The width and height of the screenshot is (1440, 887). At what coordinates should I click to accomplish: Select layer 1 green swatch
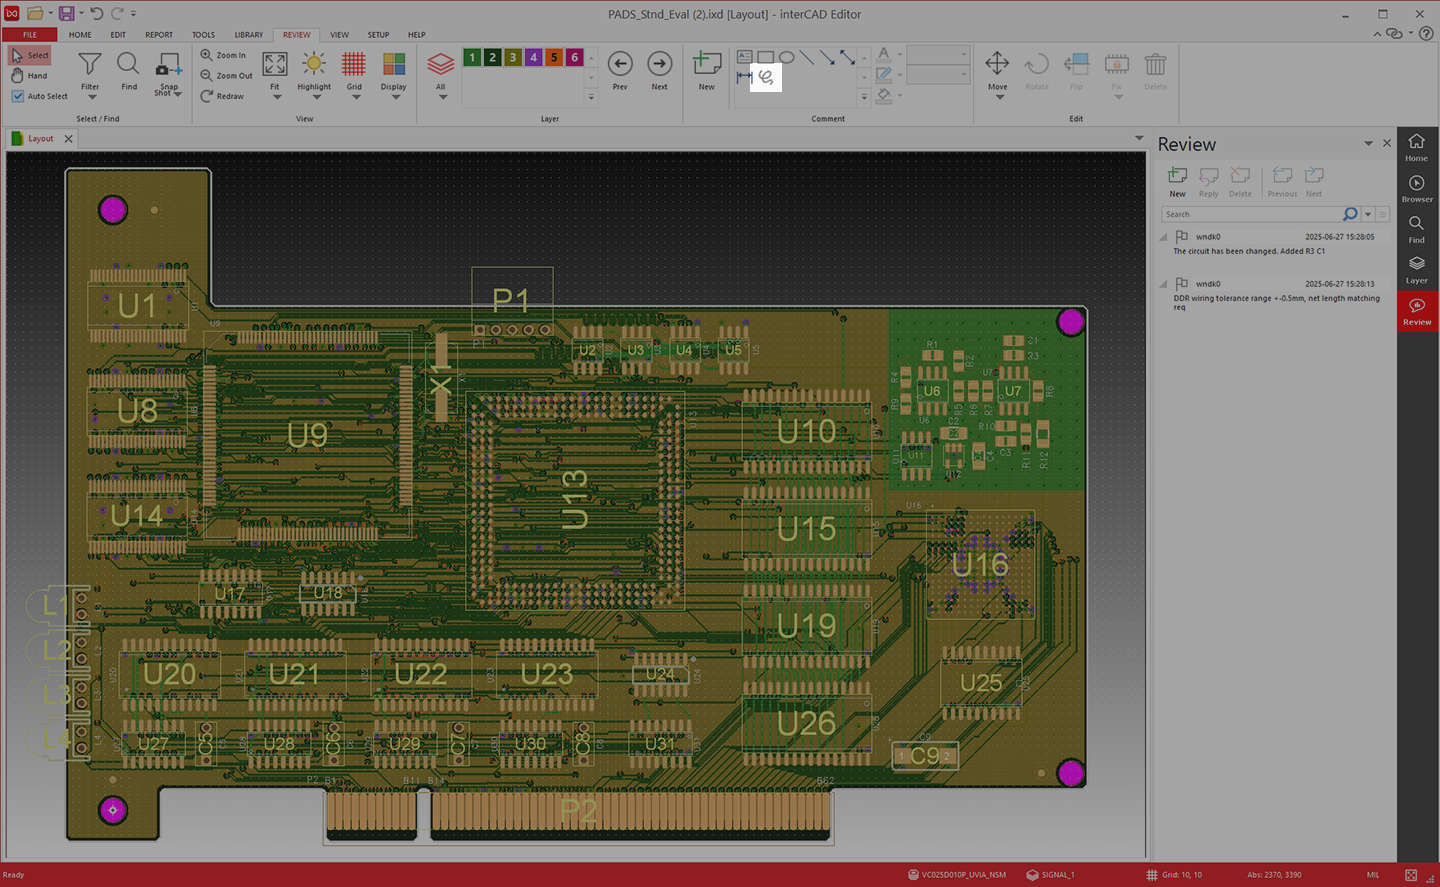click(472, 57)
